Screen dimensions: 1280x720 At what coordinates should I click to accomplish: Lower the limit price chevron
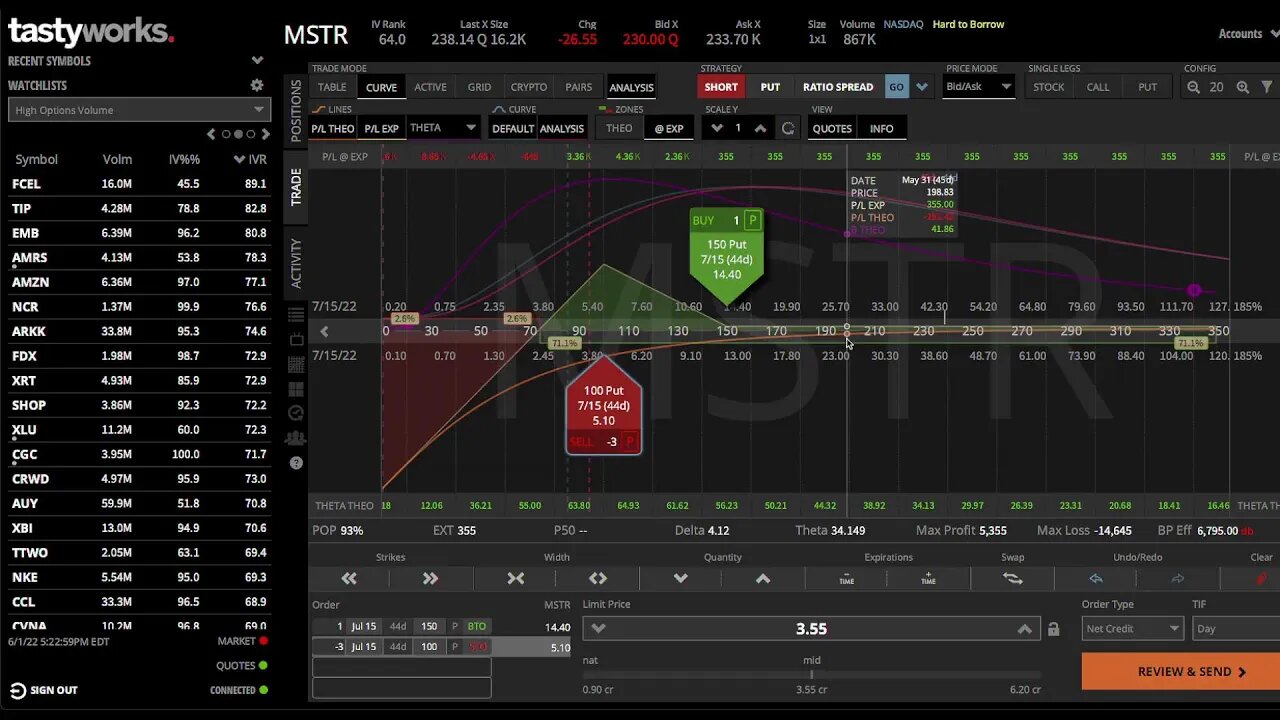tap(598, 629)
